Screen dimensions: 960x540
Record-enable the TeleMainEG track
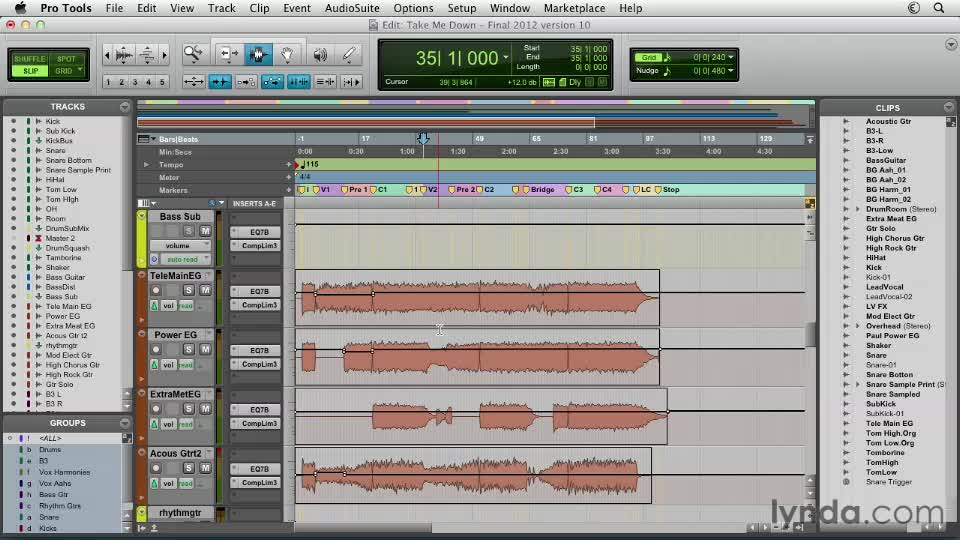156,290
